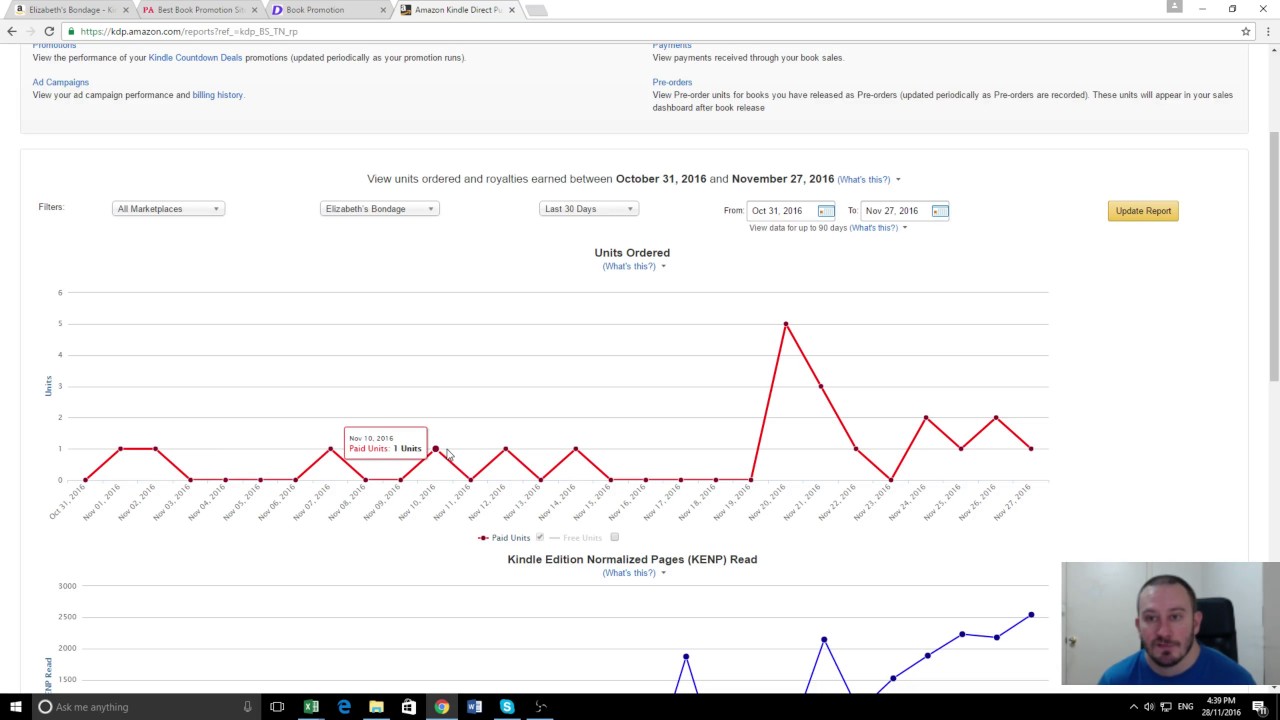Screen dimensions: 1280x720
Task: Open the Elizabeth's Bondage book filter dropdown
Action: pyautogui.click(x=379, y=209)
